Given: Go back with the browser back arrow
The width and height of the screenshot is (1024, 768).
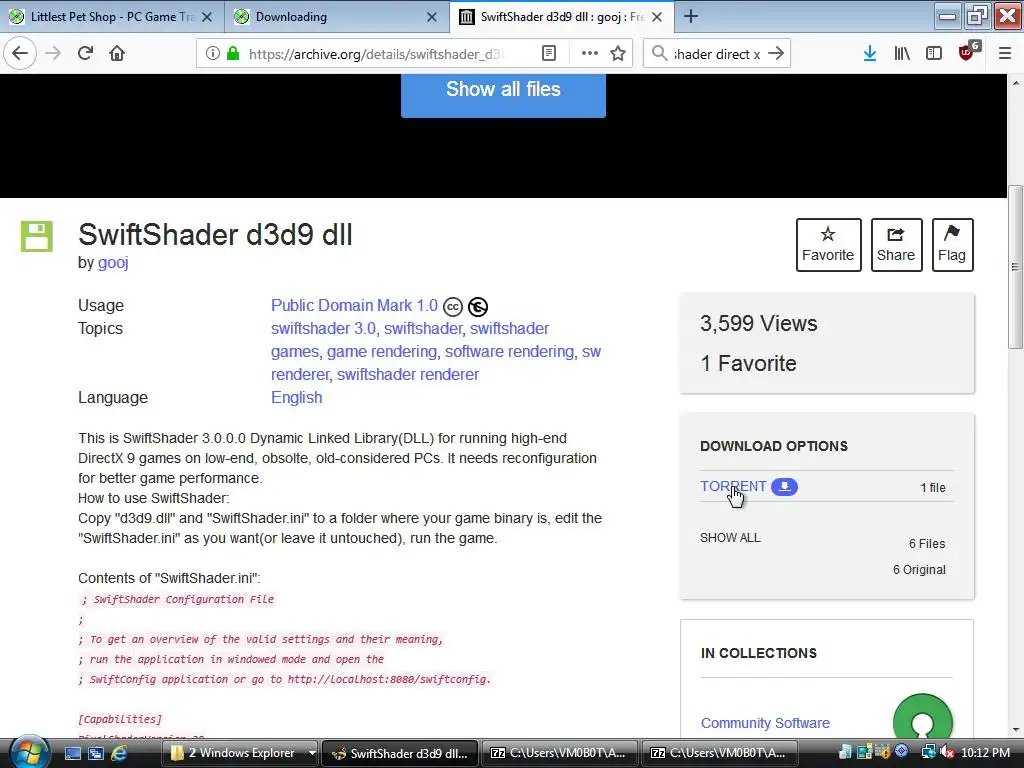Looking at the screenshot, I should pos(20,54).
